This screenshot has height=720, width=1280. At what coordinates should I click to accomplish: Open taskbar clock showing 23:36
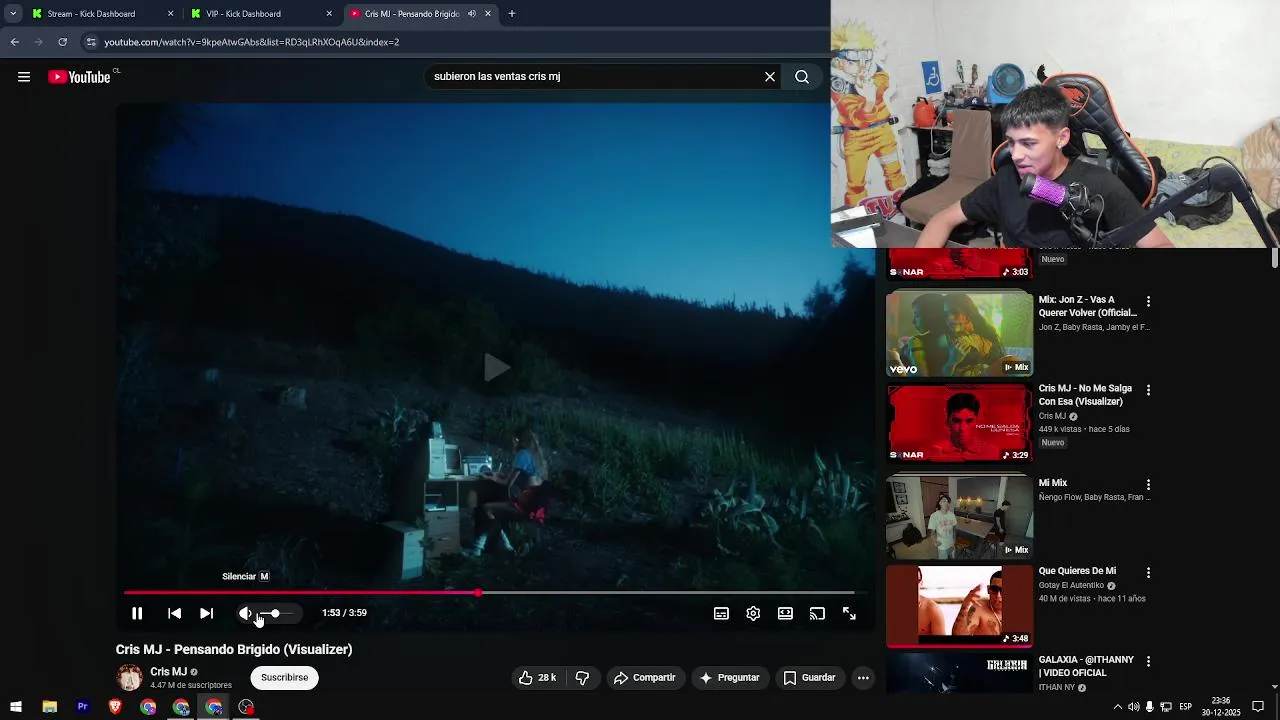pos(1221,707)
